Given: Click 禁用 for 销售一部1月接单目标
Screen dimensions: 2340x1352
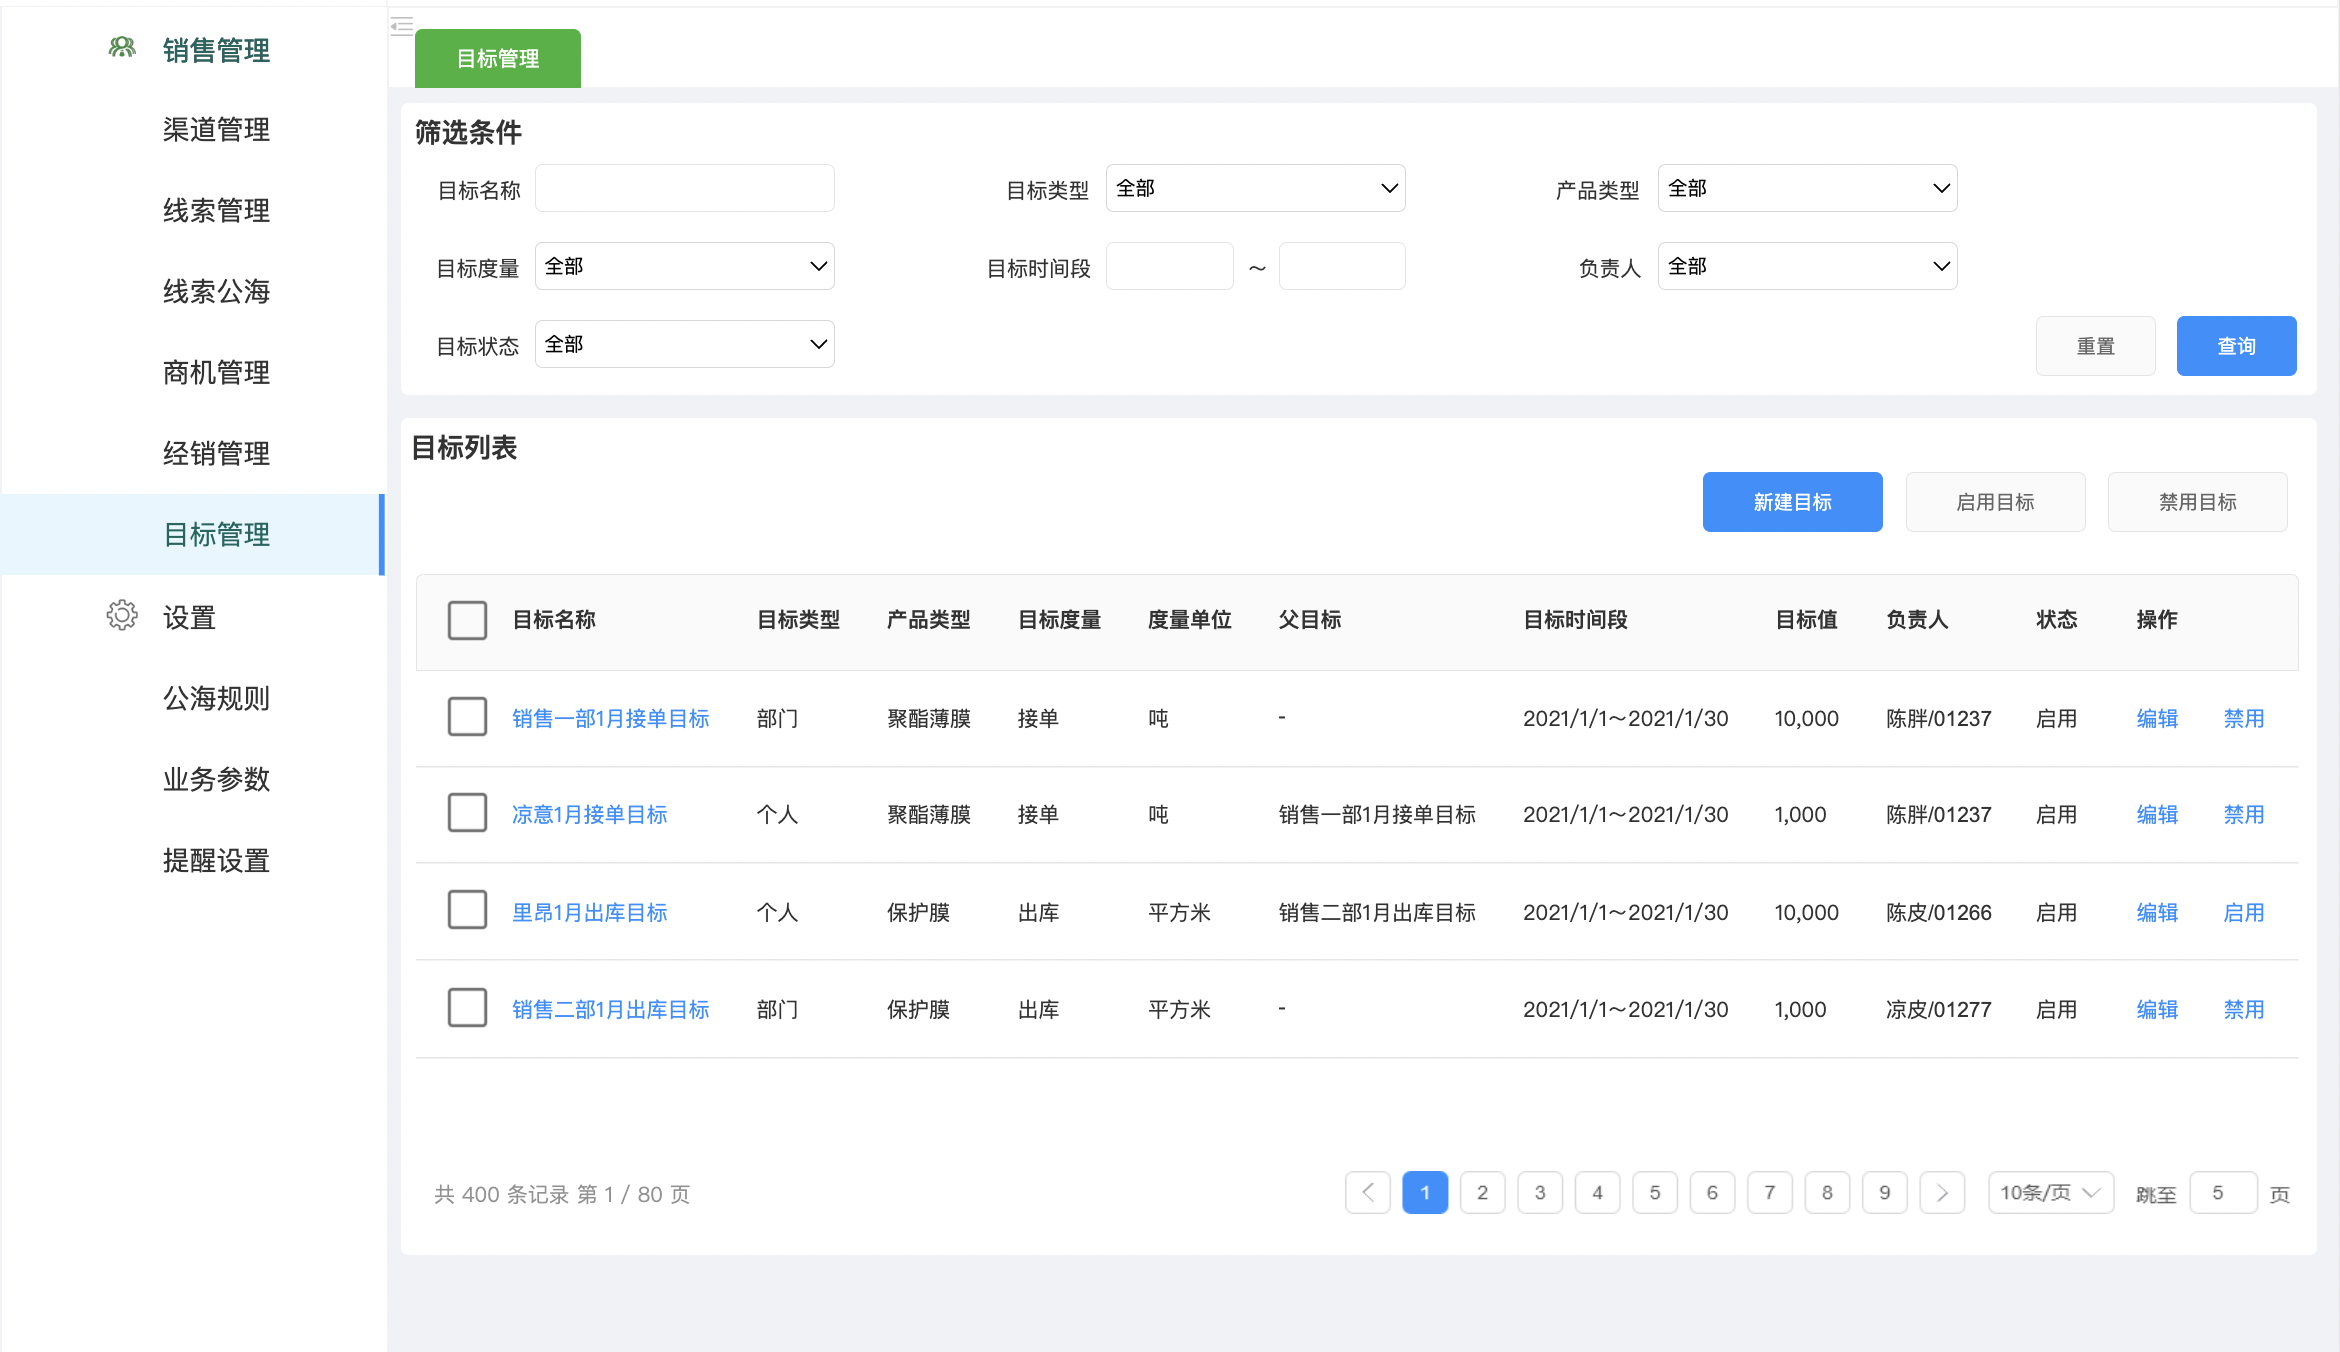Looking at the screenshot, I should 2243,718.
